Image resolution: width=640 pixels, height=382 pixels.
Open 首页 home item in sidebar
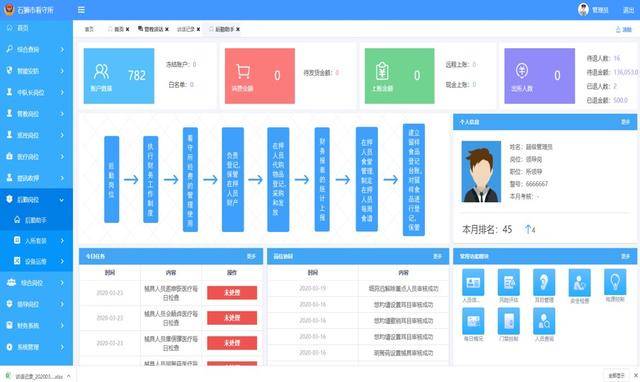[x=23, y=28]
